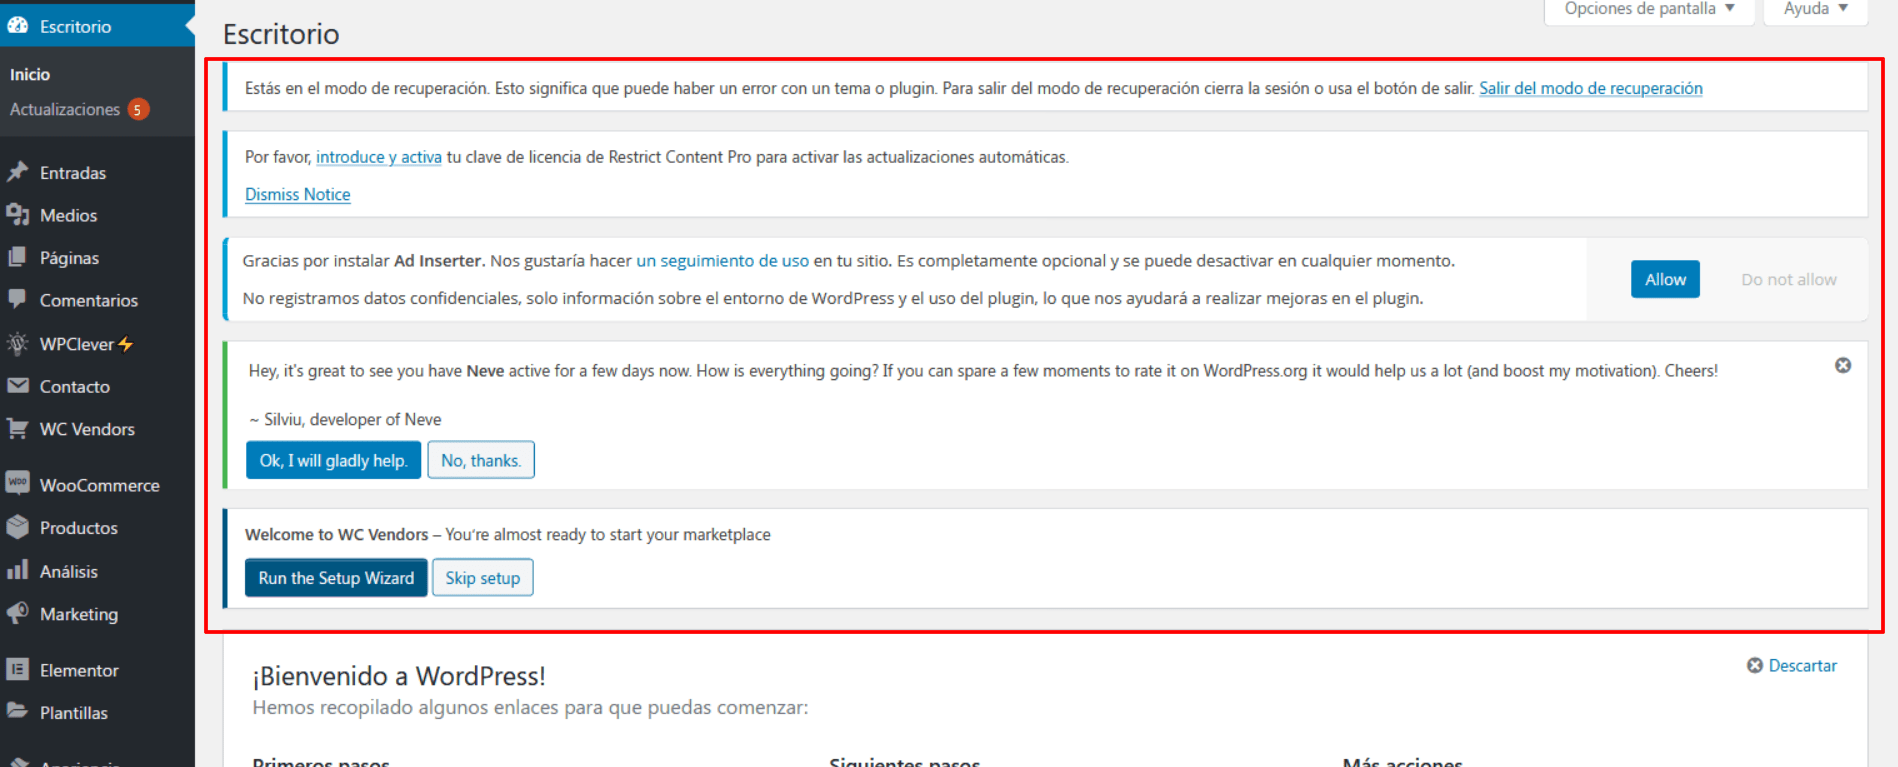Click the ¡Bienvenido a WordPress! heading
1898x767 pixels.
[x=399, y=676]
